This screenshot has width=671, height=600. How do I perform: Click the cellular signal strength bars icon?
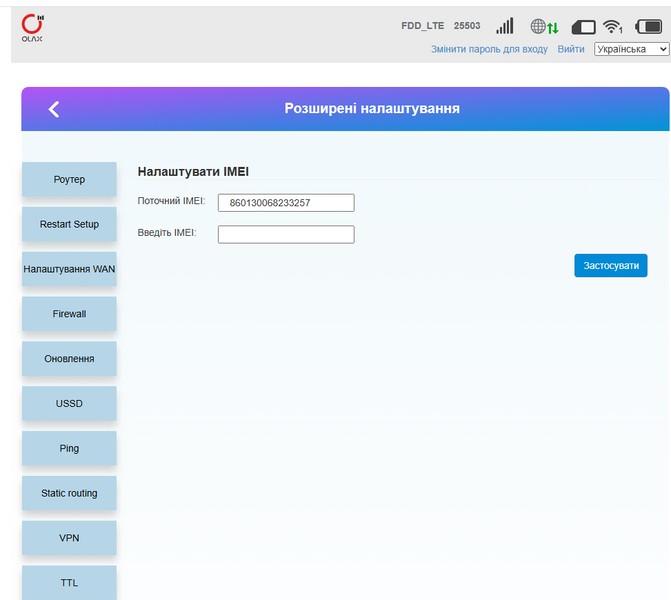click(505, 26)
